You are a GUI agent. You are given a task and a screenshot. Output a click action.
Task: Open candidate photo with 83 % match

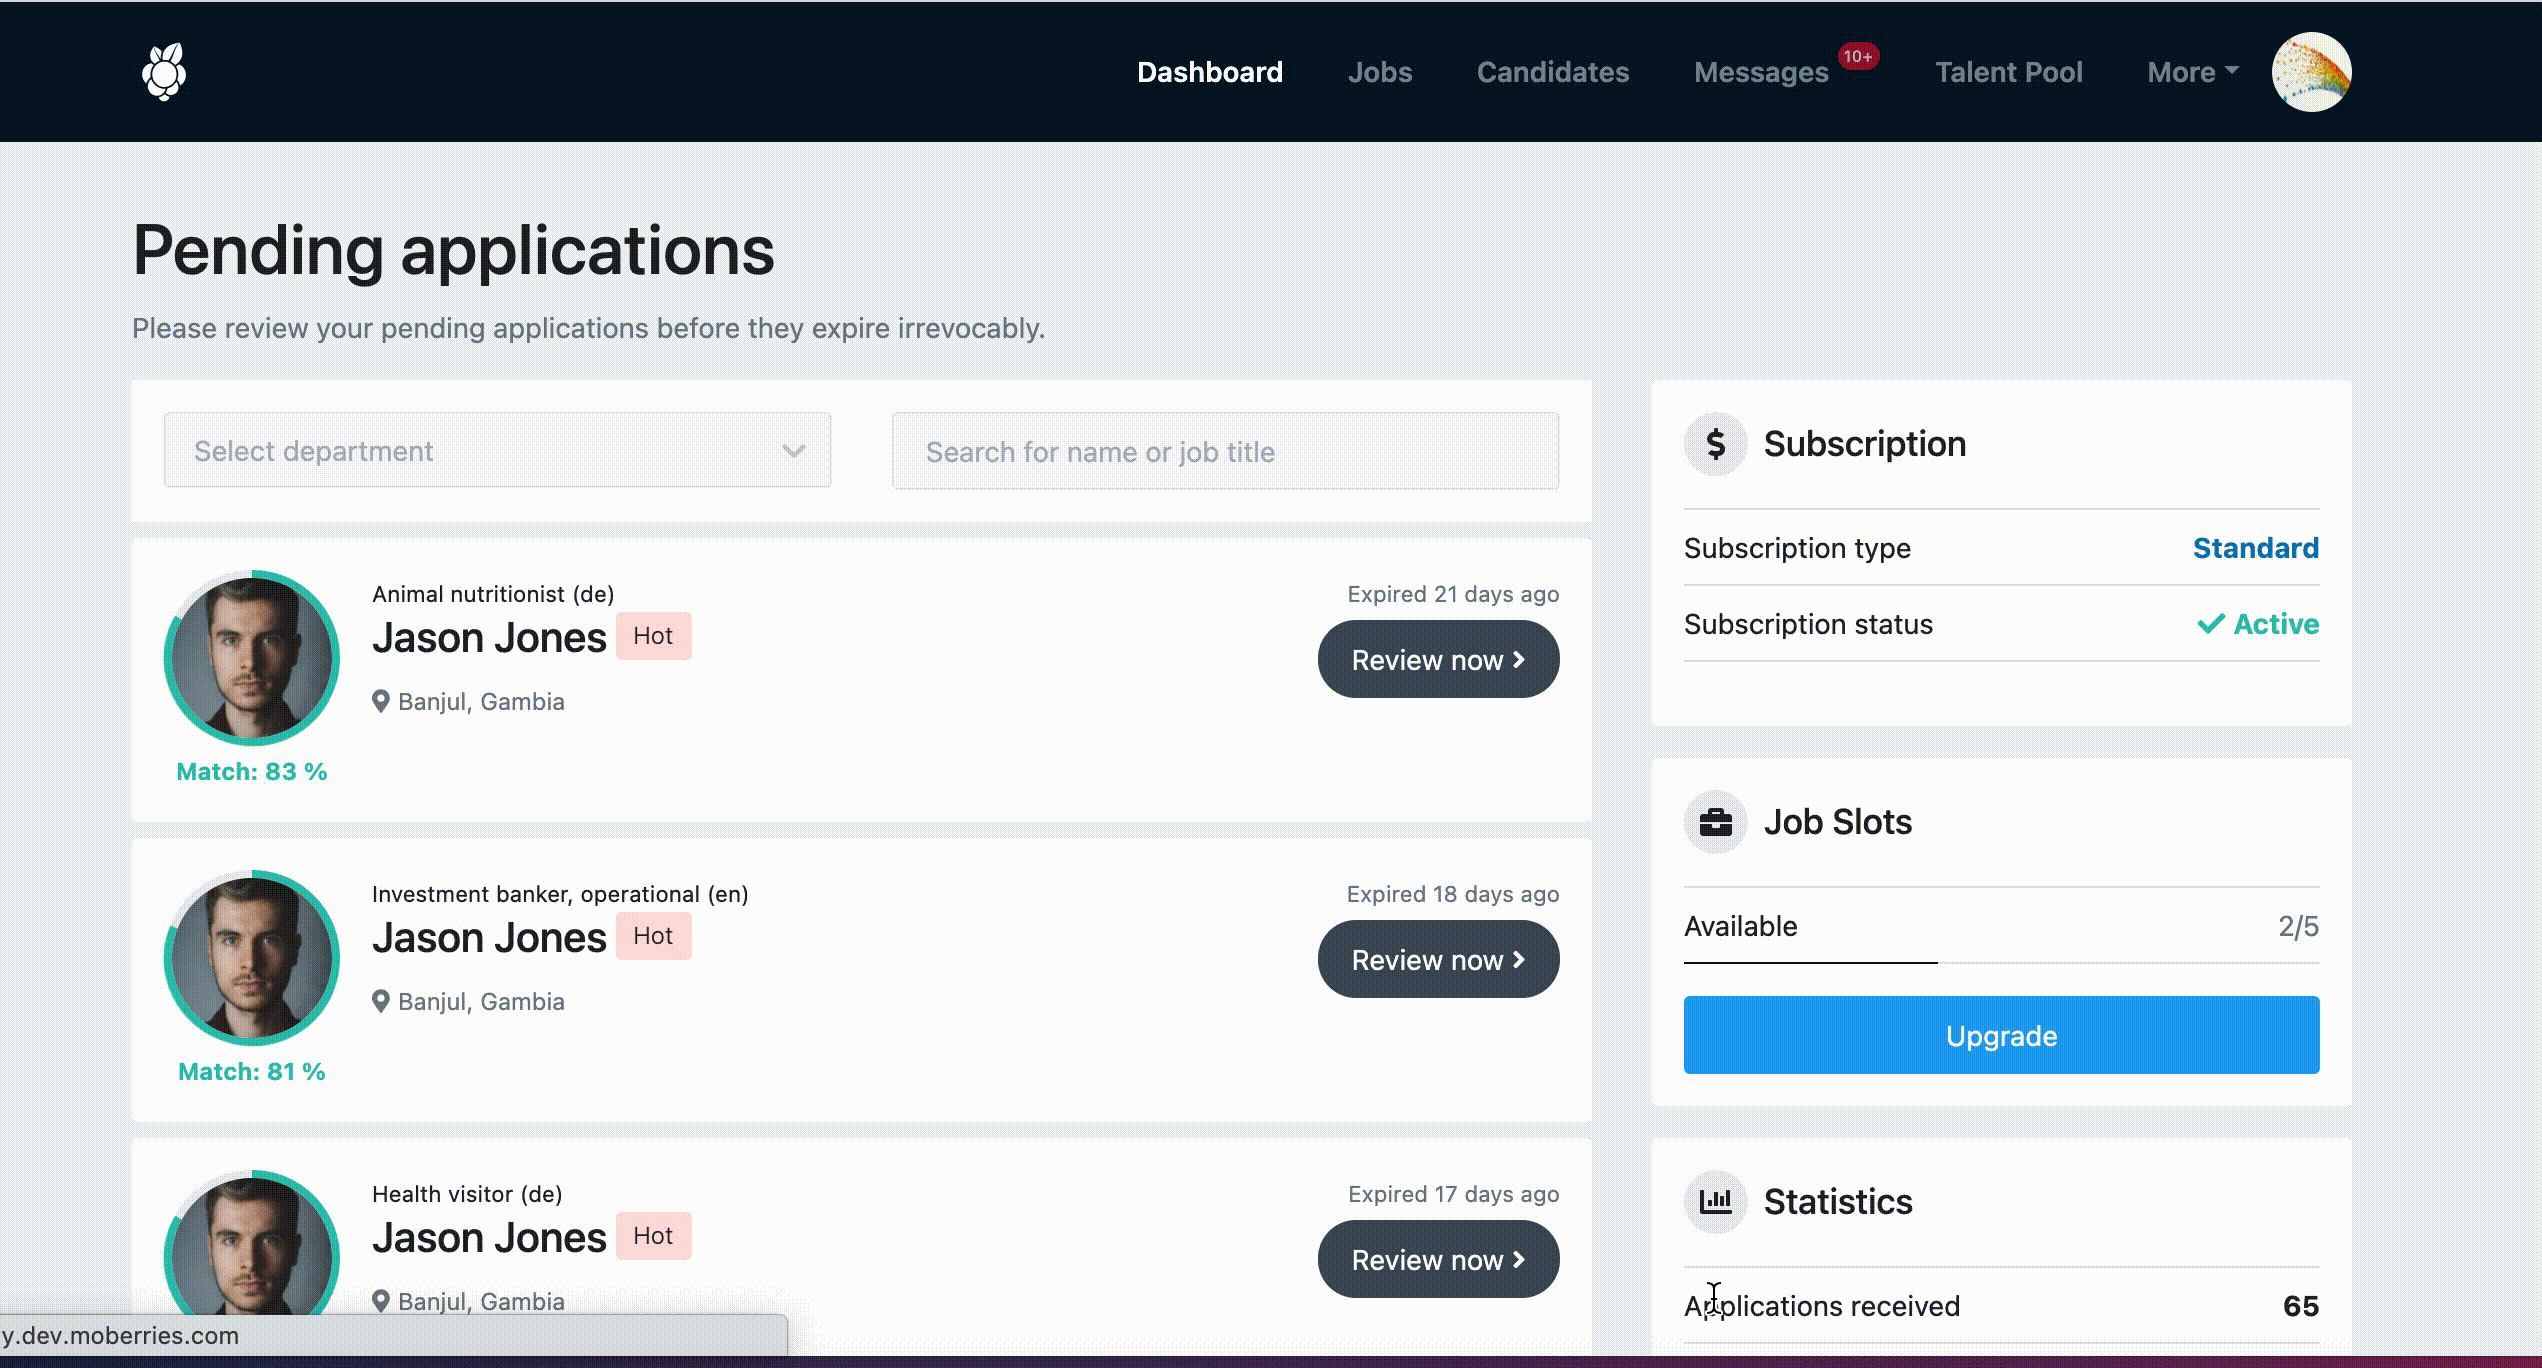pos(252,658)
